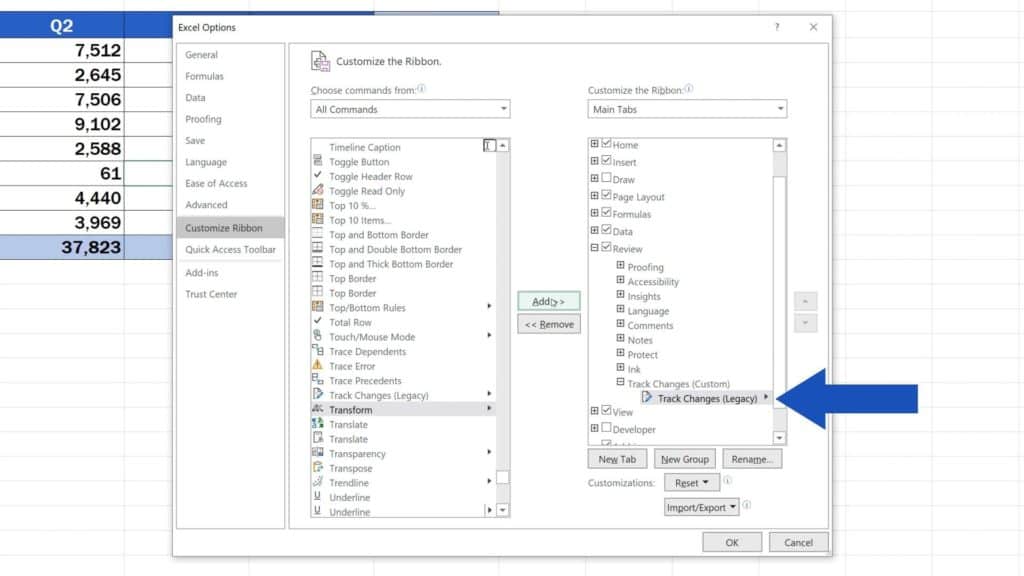1024x576 pixels.
Task: Confirm with the OK button
Action: click(732, 542)
